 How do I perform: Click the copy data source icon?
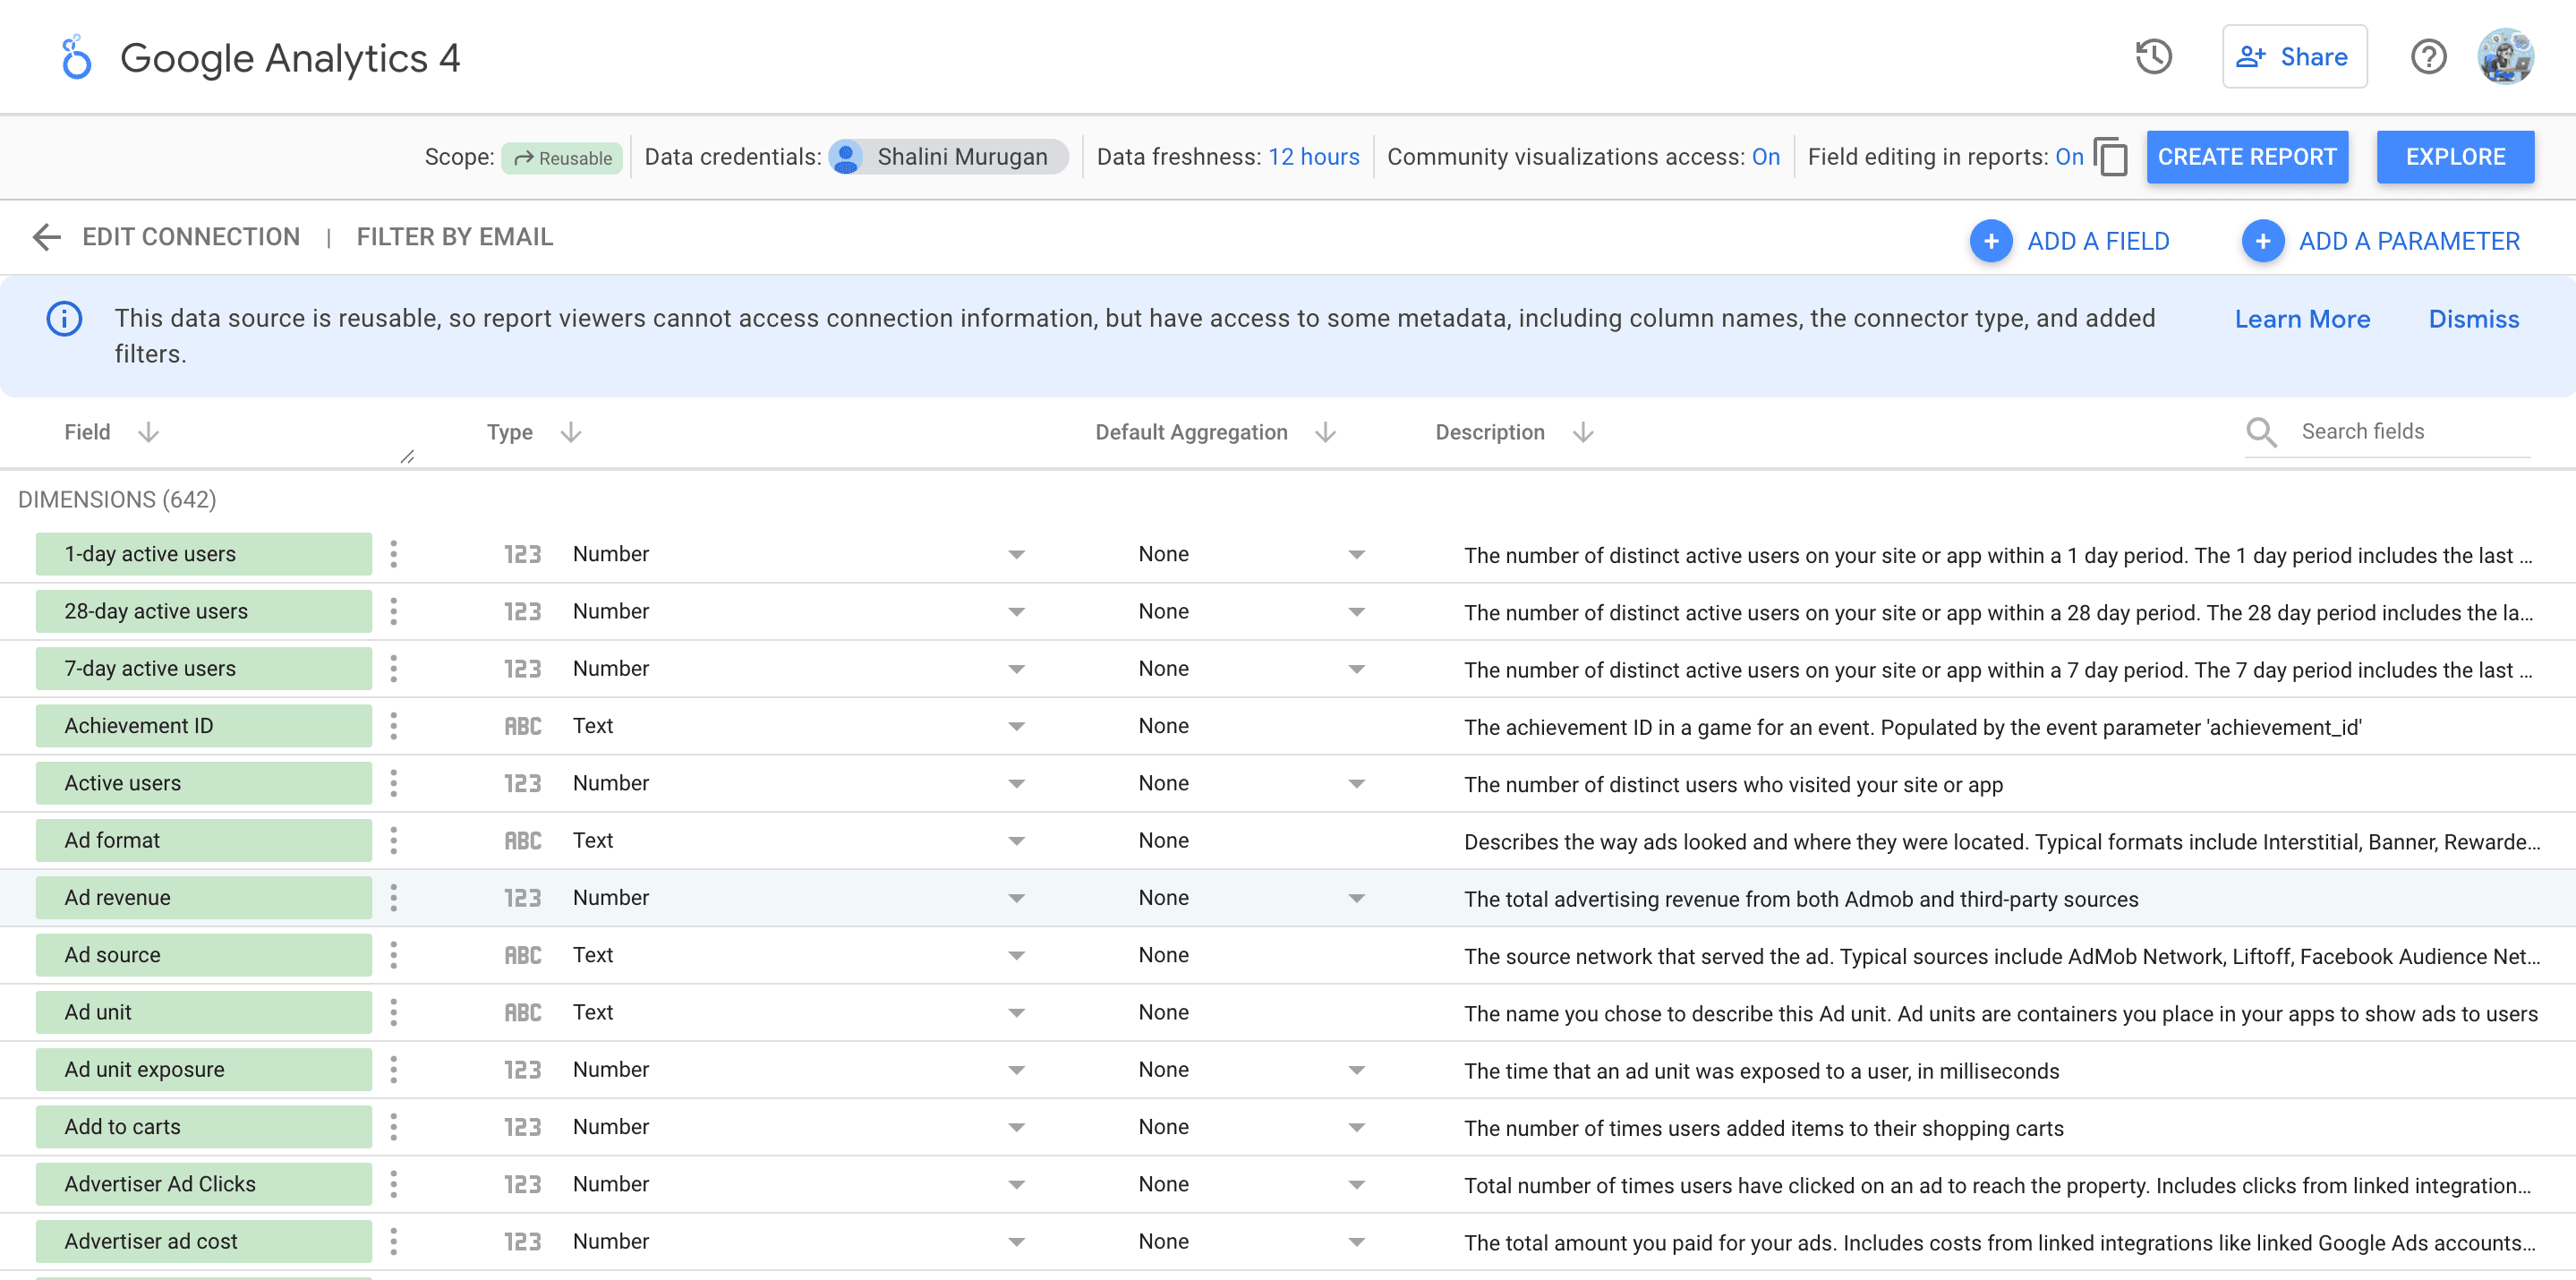click(x=2110, y=157)
